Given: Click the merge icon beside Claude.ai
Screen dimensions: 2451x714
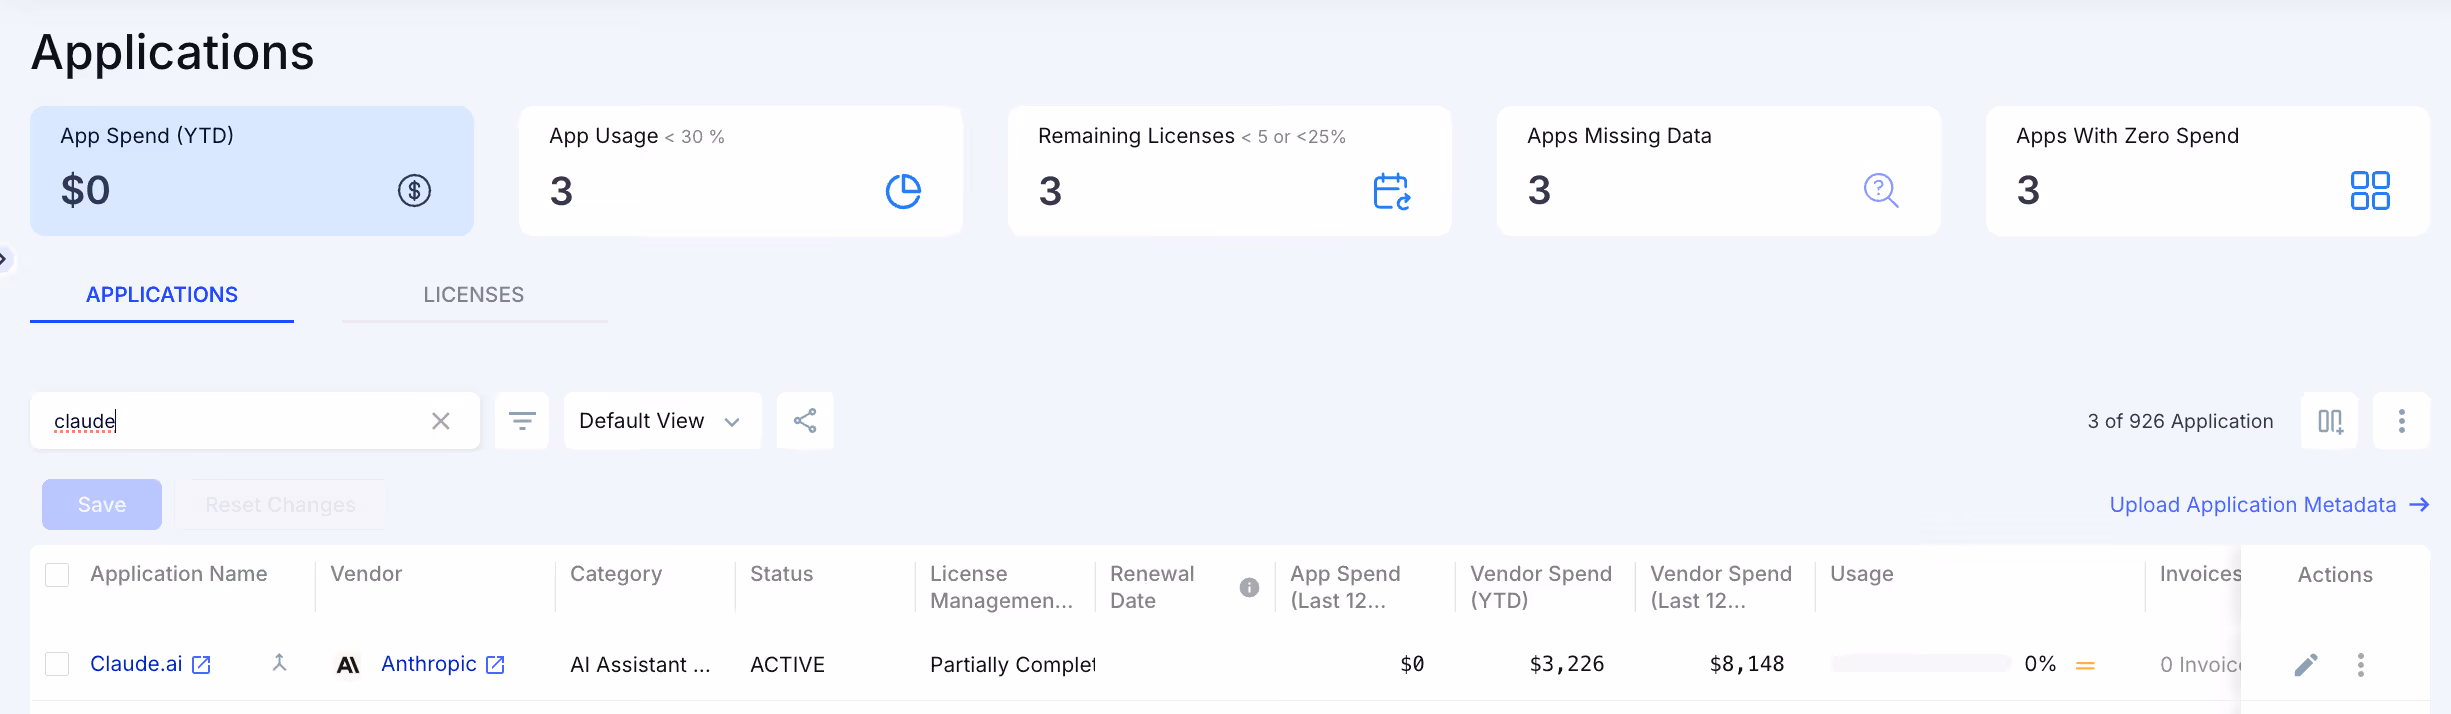Looking at the screenshot, I should click(280, 662).
